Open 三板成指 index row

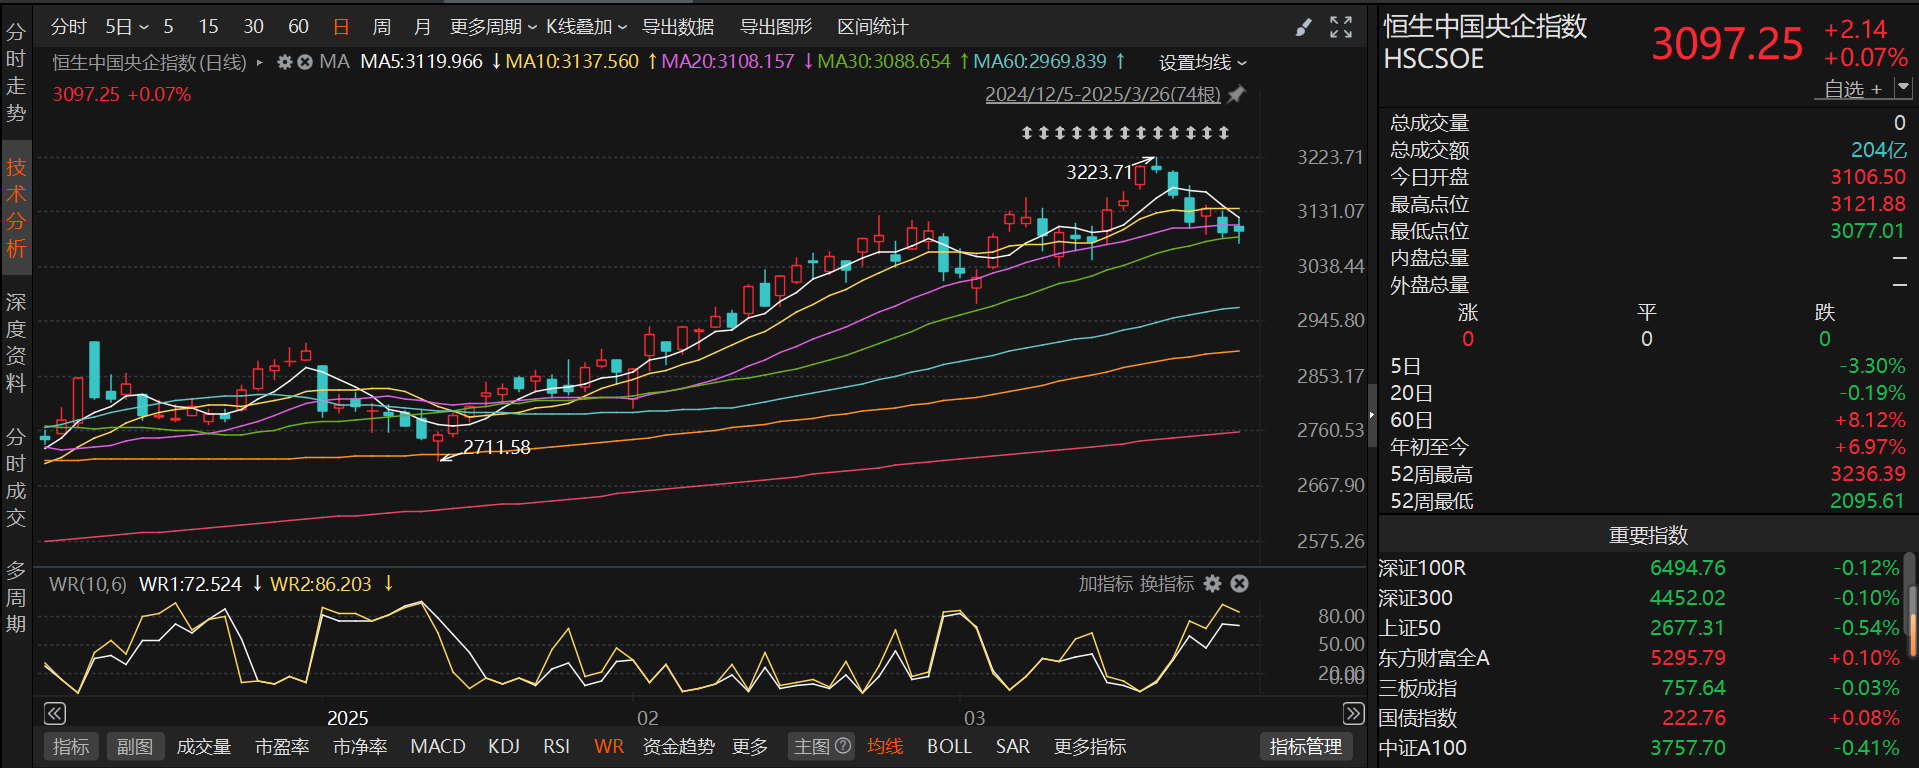pyautogui.click(x=1640, y=688)
